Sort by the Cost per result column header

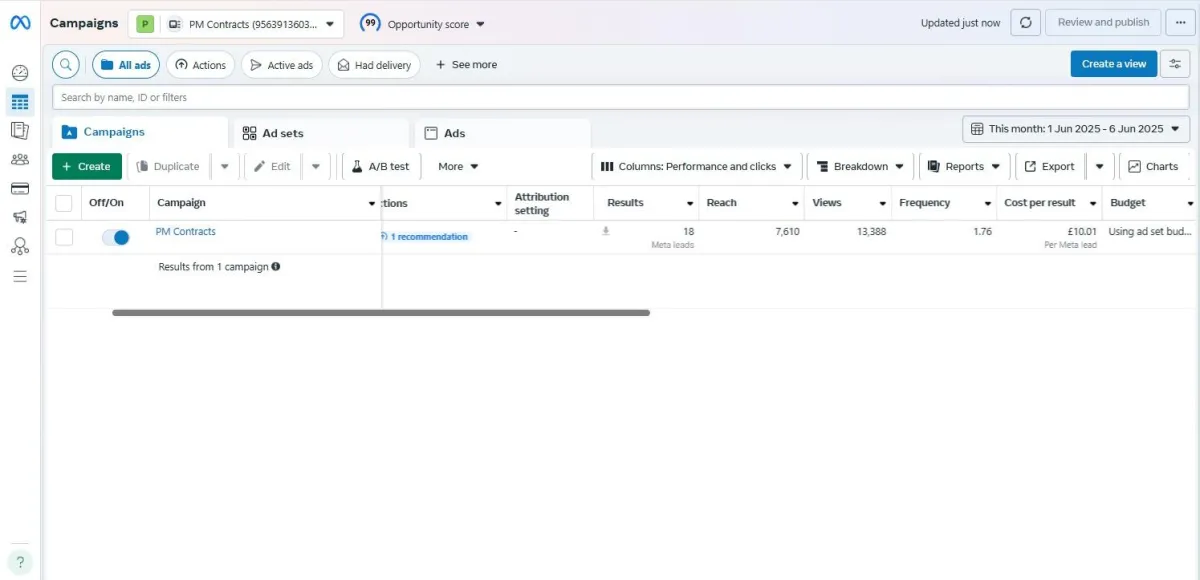coord(1049,203)
